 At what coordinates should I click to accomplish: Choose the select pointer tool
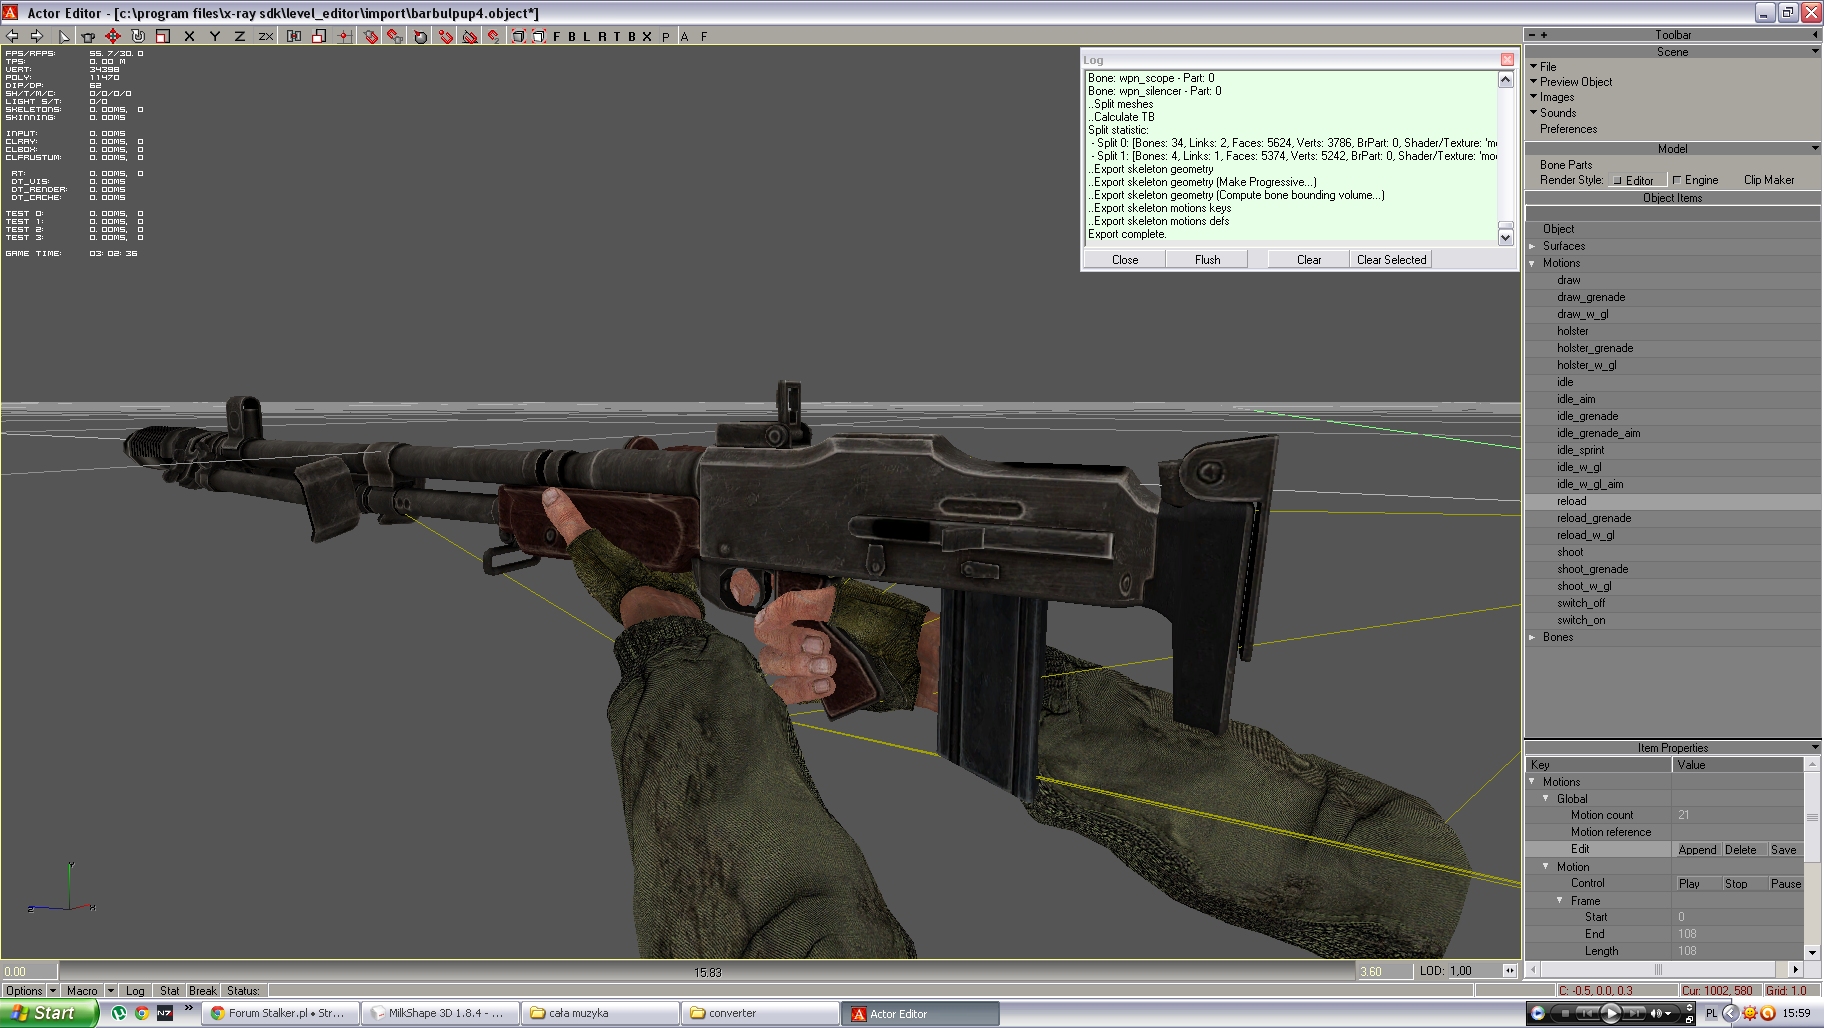point(63,36)
